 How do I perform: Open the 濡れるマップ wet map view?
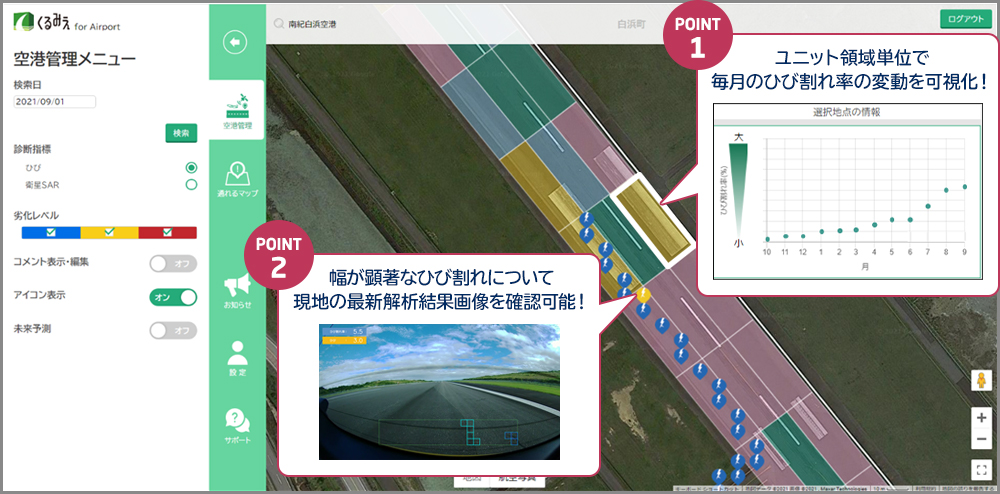(x=237, y=178)
